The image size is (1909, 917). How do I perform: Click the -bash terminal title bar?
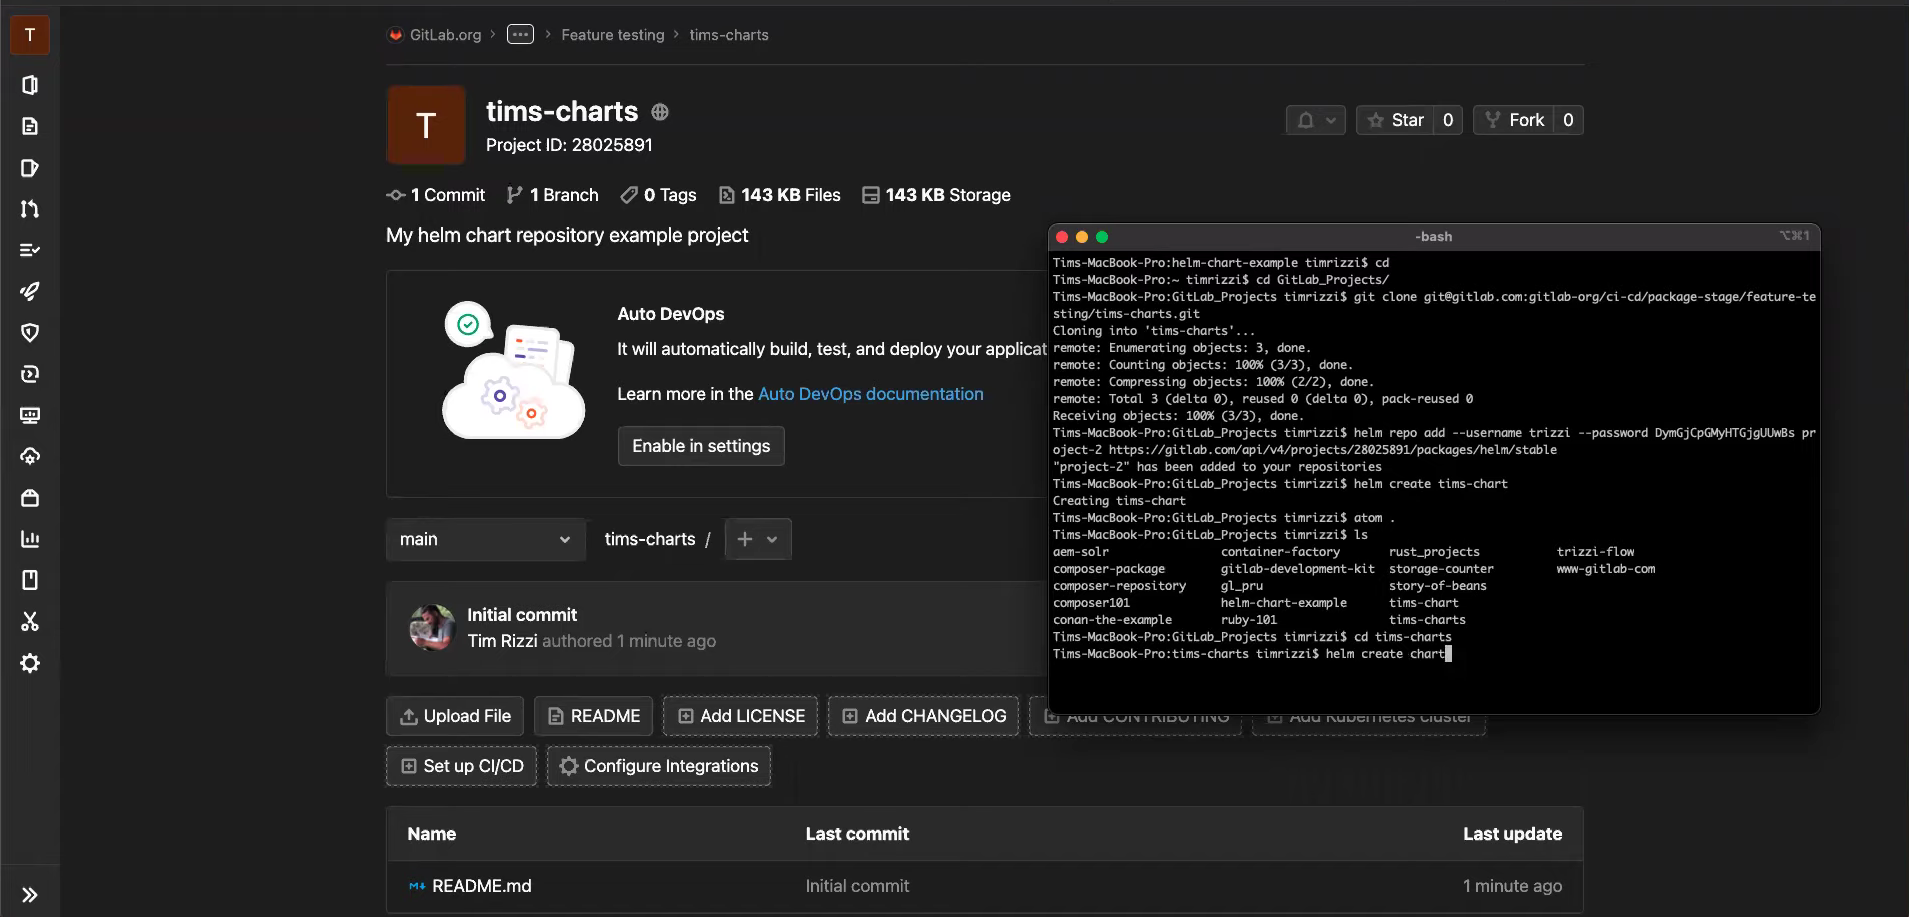click(x=1434, y=236)
